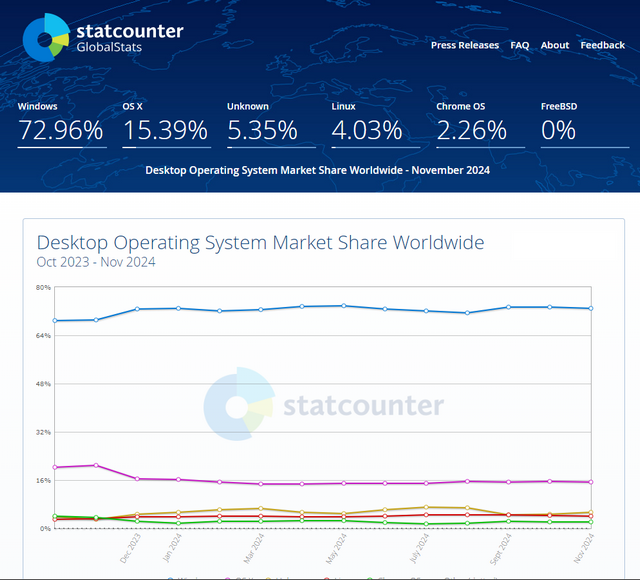Image resolution: width=640 pixels, height=580 pixels.
Task: Click the green Chrome OS data point at Jan 2024
Action: point(178,523)
